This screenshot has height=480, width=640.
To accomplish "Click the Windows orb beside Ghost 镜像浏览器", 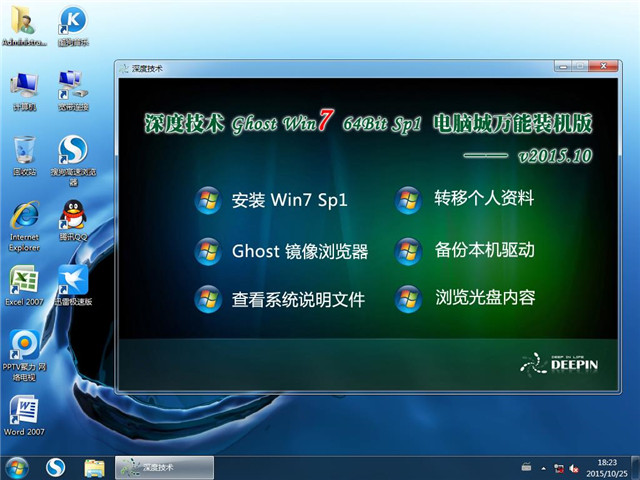I will [x=208, y=251].
